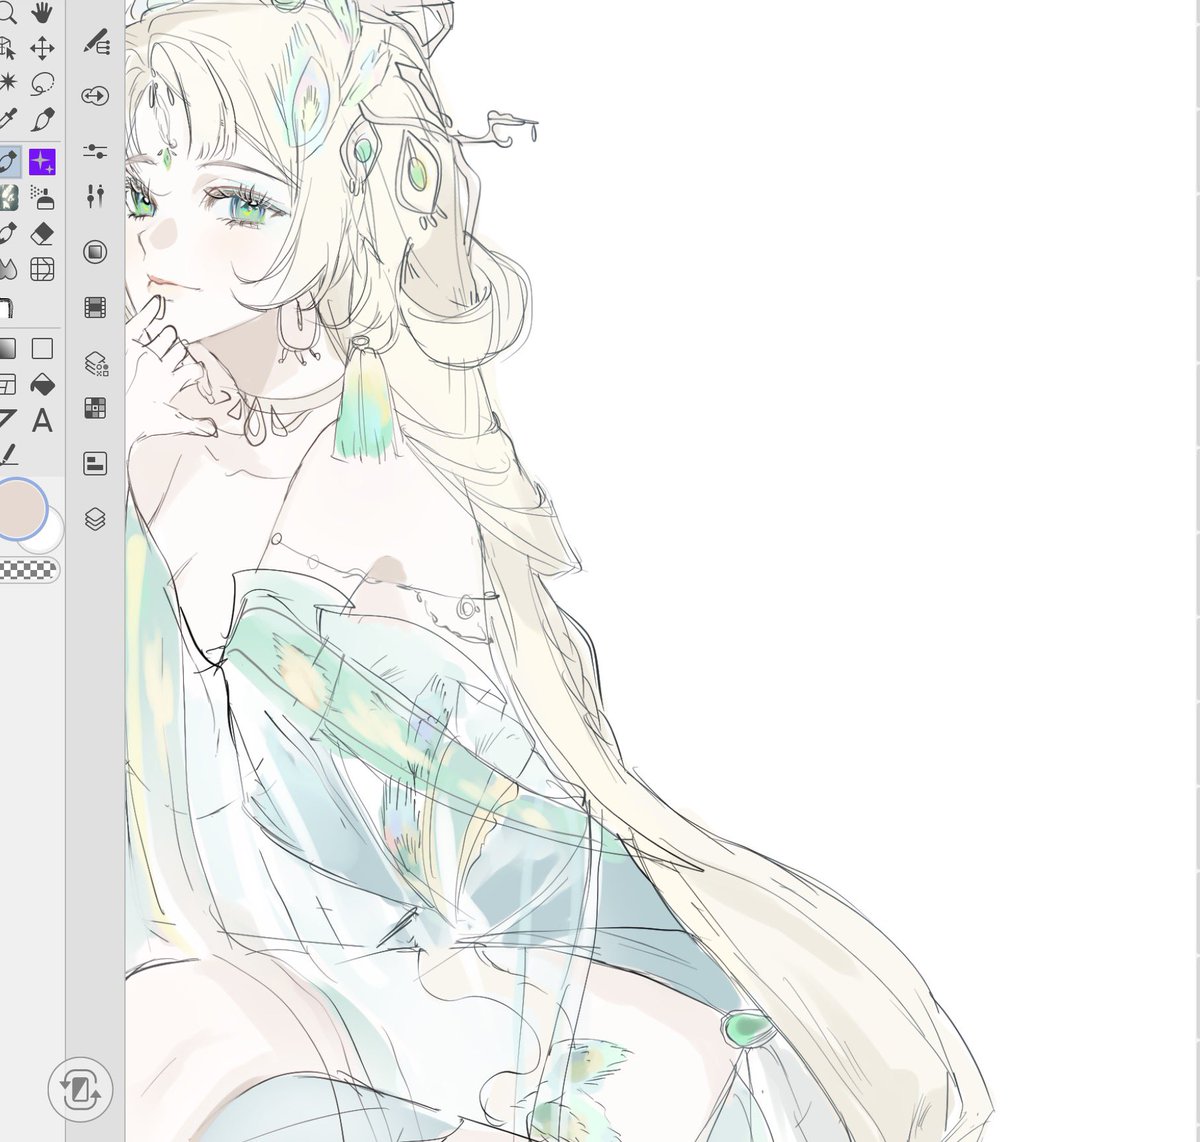The height and width of the screenshot is (1142, 1200).
Task: Open the Color Set grid palette
Action: click(x=95, y=408)
